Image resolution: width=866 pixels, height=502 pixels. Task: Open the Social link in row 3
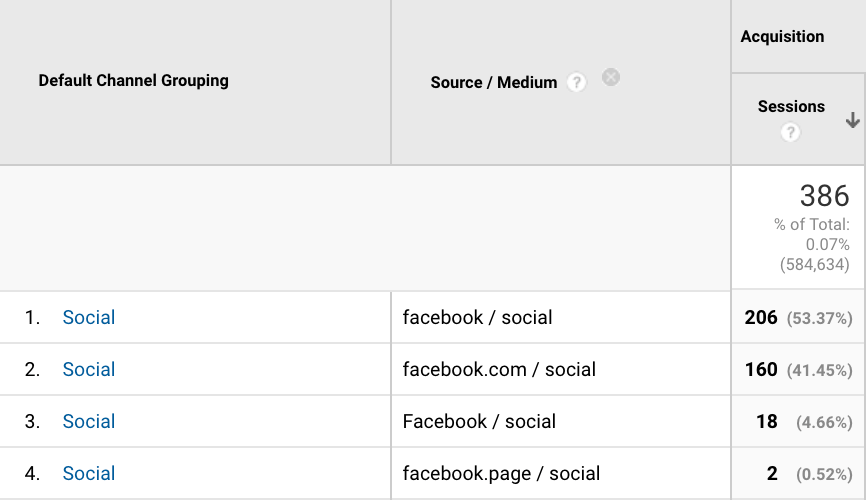[89, 422]
